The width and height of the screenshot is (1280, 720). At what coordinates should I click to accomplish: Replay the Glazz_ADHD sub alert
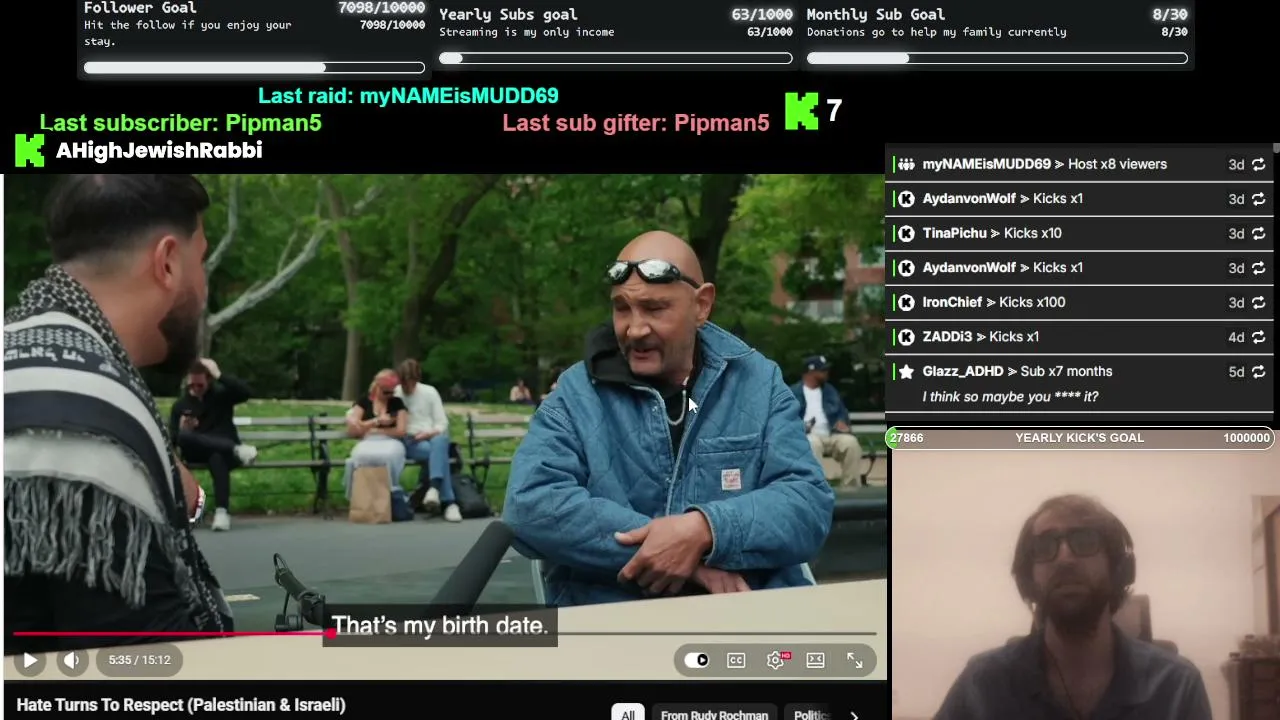click(1259, 371)
